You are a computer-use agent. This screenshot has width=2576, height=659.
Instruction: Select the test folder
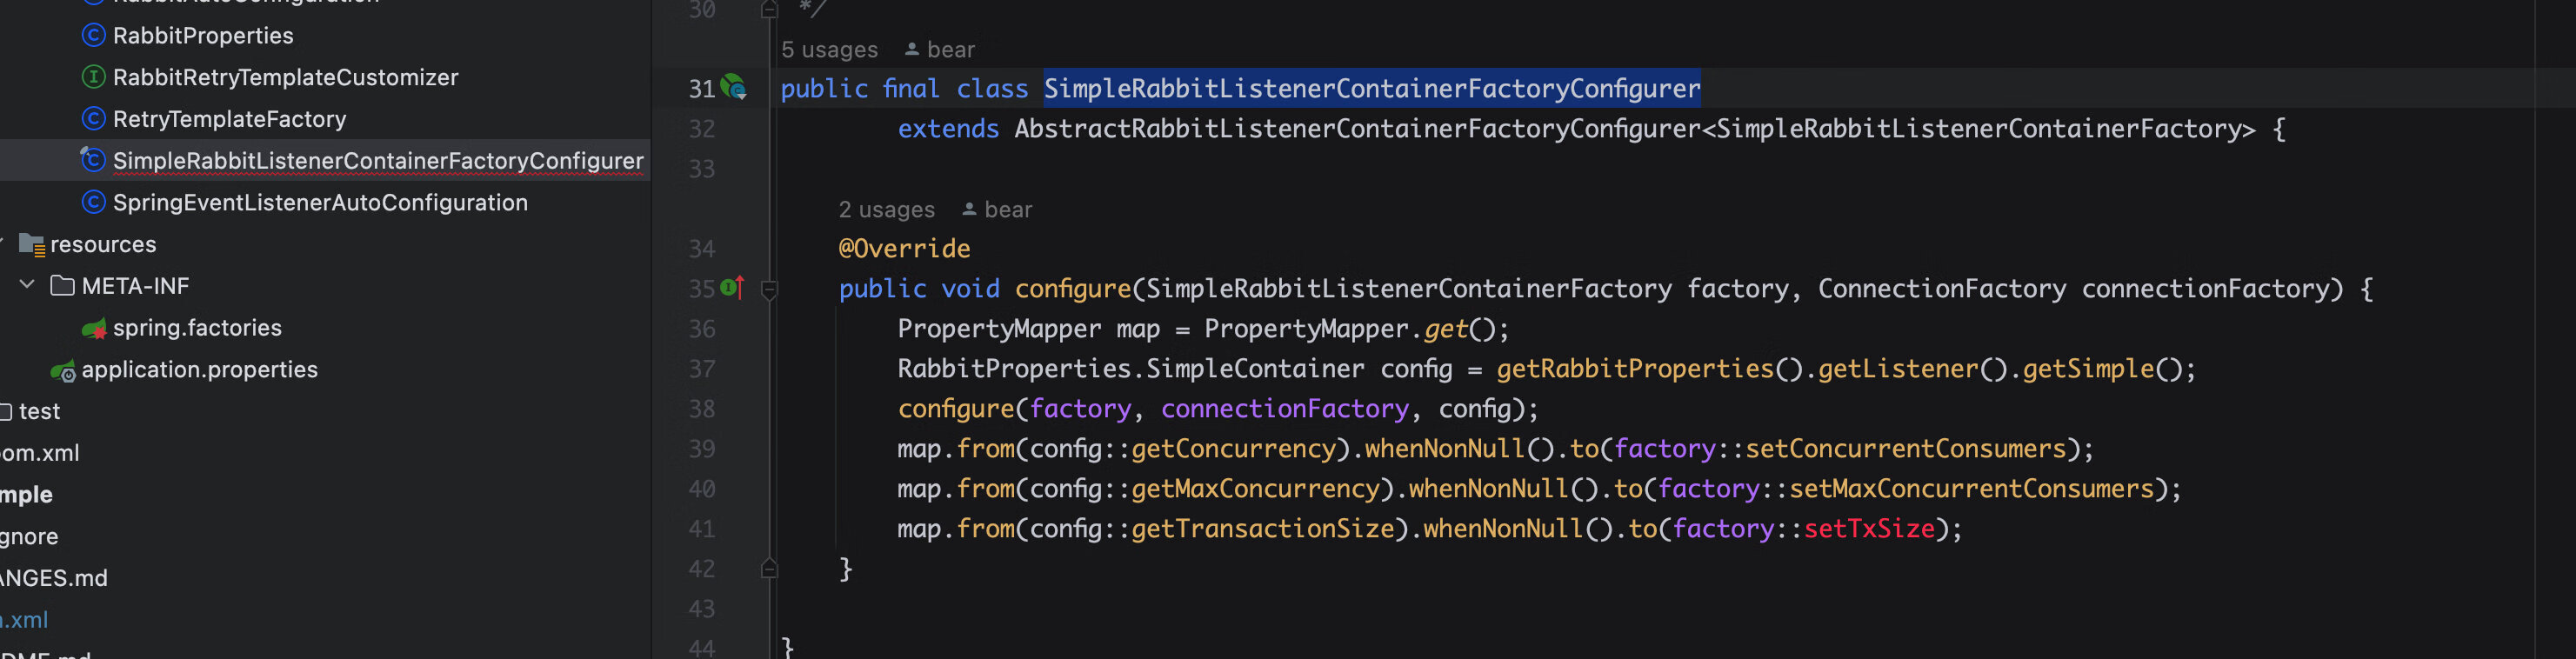(39, 412)
